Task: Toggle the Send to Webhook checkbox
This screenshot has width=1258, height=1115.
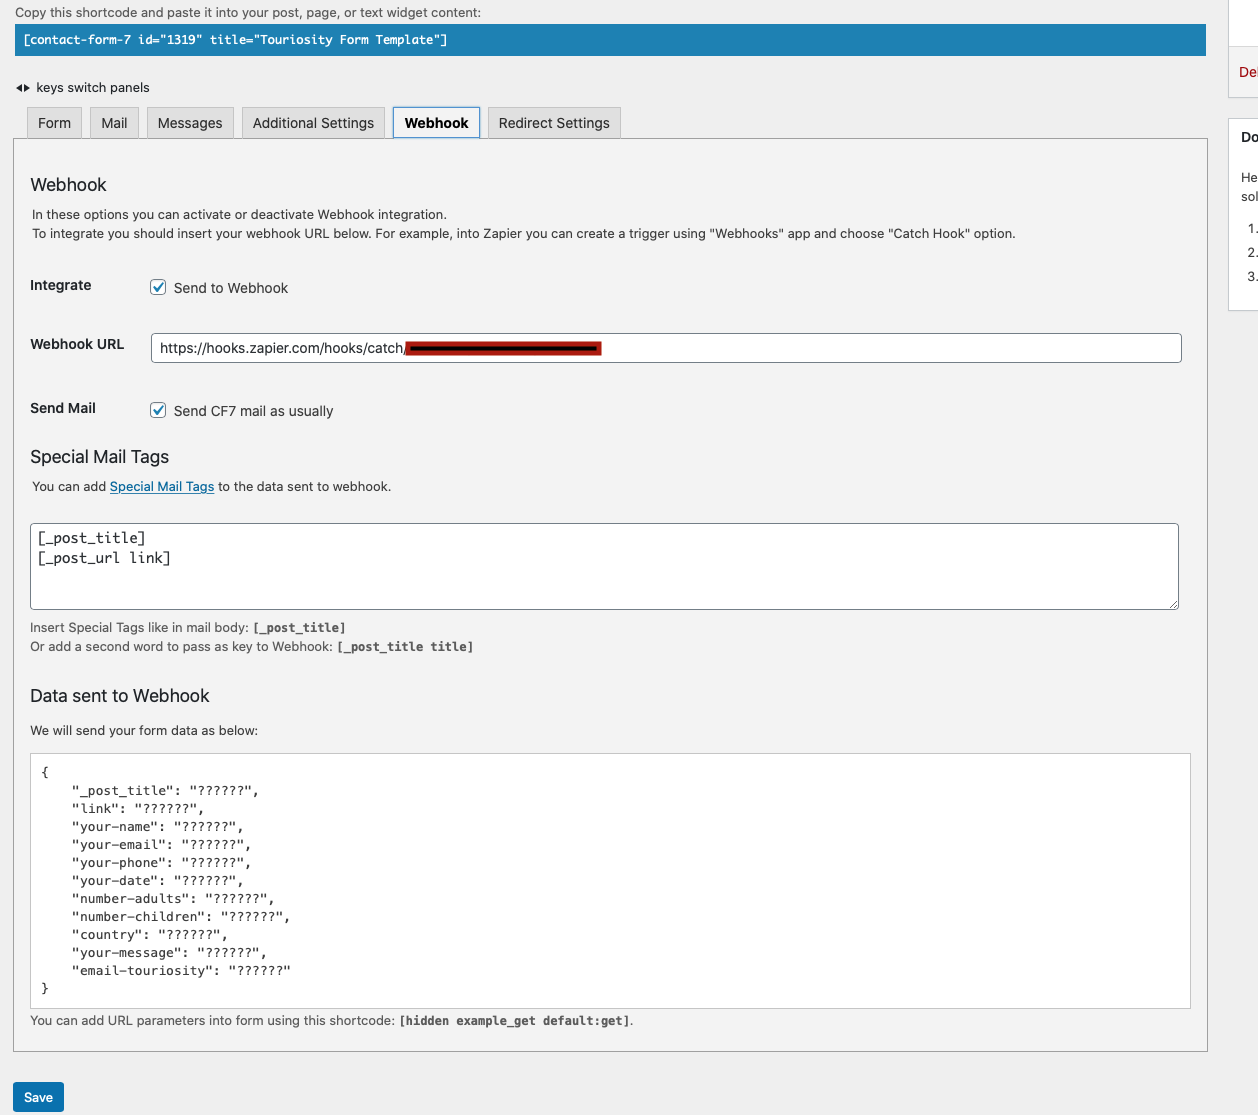Action: 158,287
